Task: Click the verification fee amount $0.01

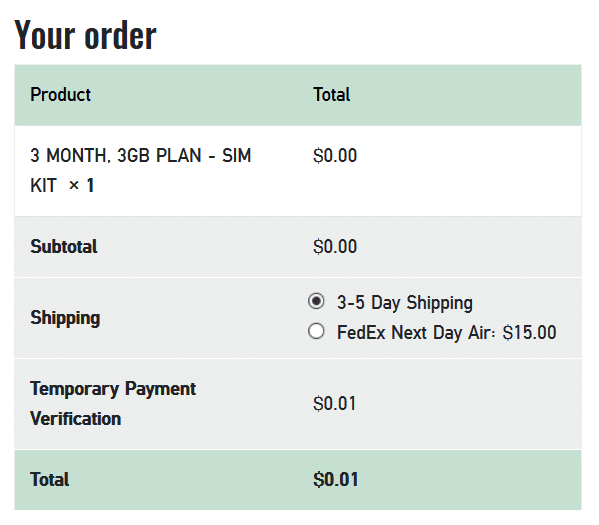Action: (334, 403)
